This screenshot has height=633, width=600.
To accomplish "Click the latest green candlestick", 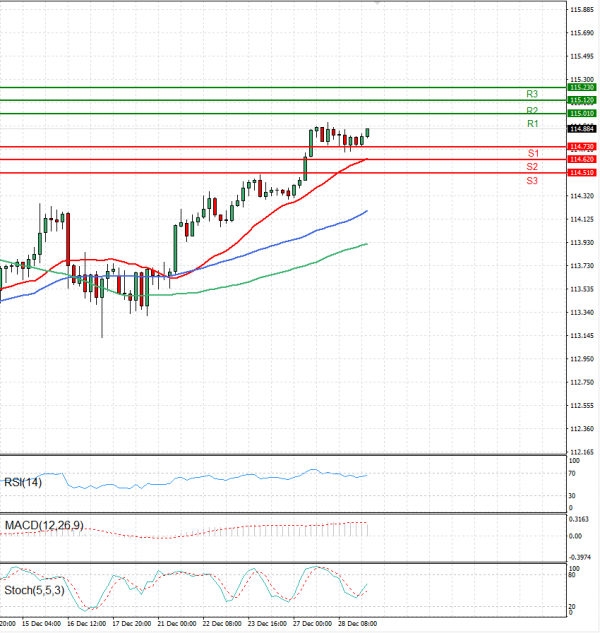I will click(368, 133).
